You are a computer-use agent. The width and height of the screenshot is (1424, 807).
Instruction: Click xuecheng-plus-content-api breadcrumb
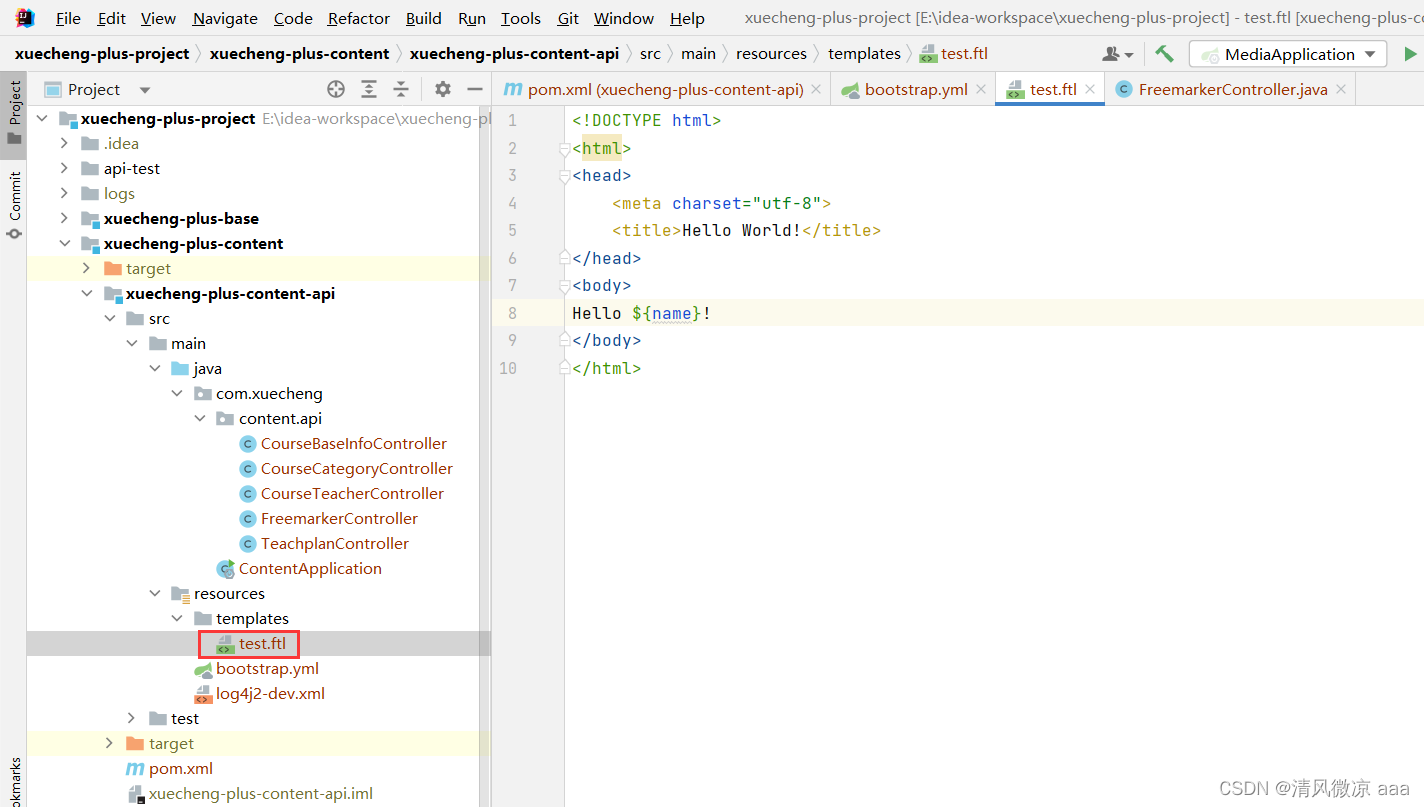coord(514,54)
